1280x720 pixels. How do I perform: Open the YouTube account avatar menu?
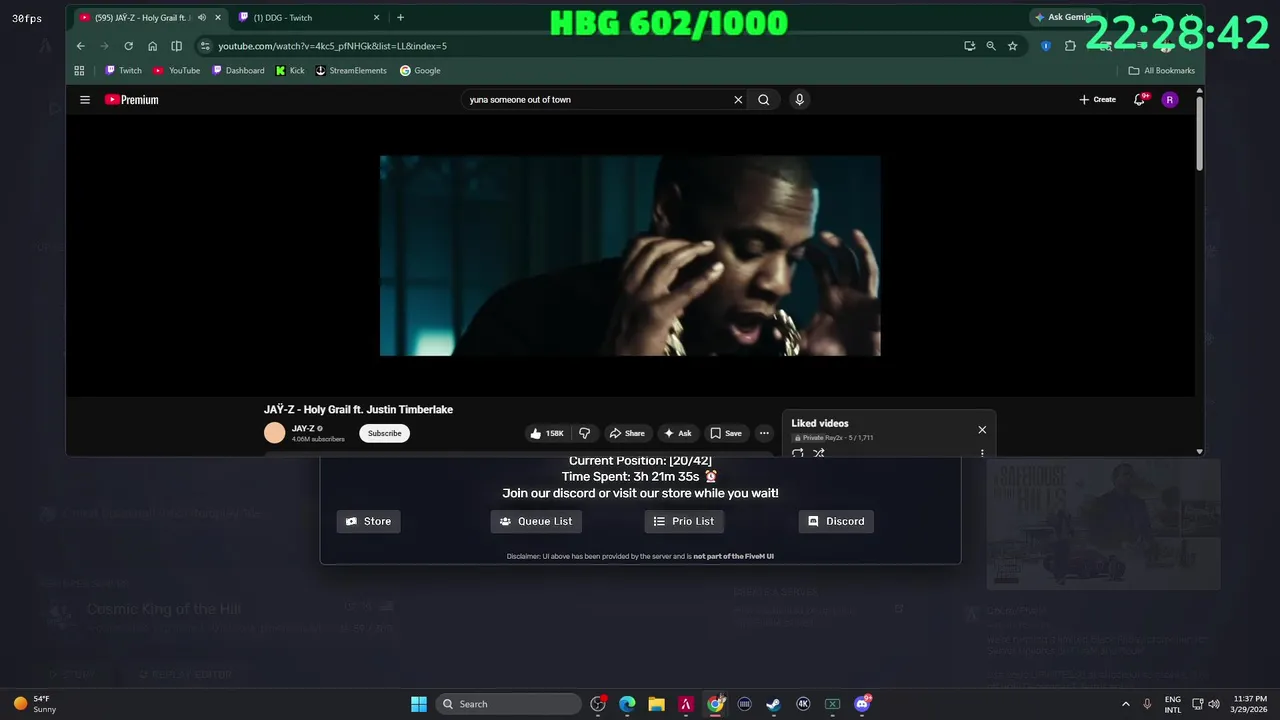click(x=1169, y=100)
